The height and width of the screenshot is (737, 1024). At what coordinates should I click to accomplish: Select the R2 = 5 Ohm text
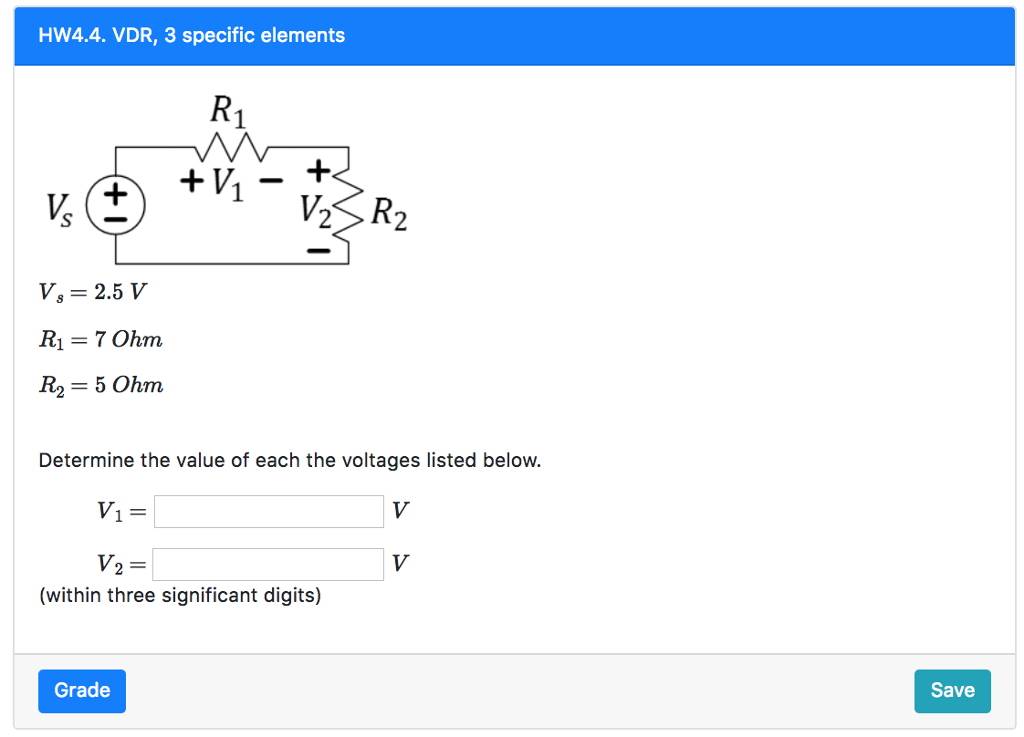(x=100, y=385)
